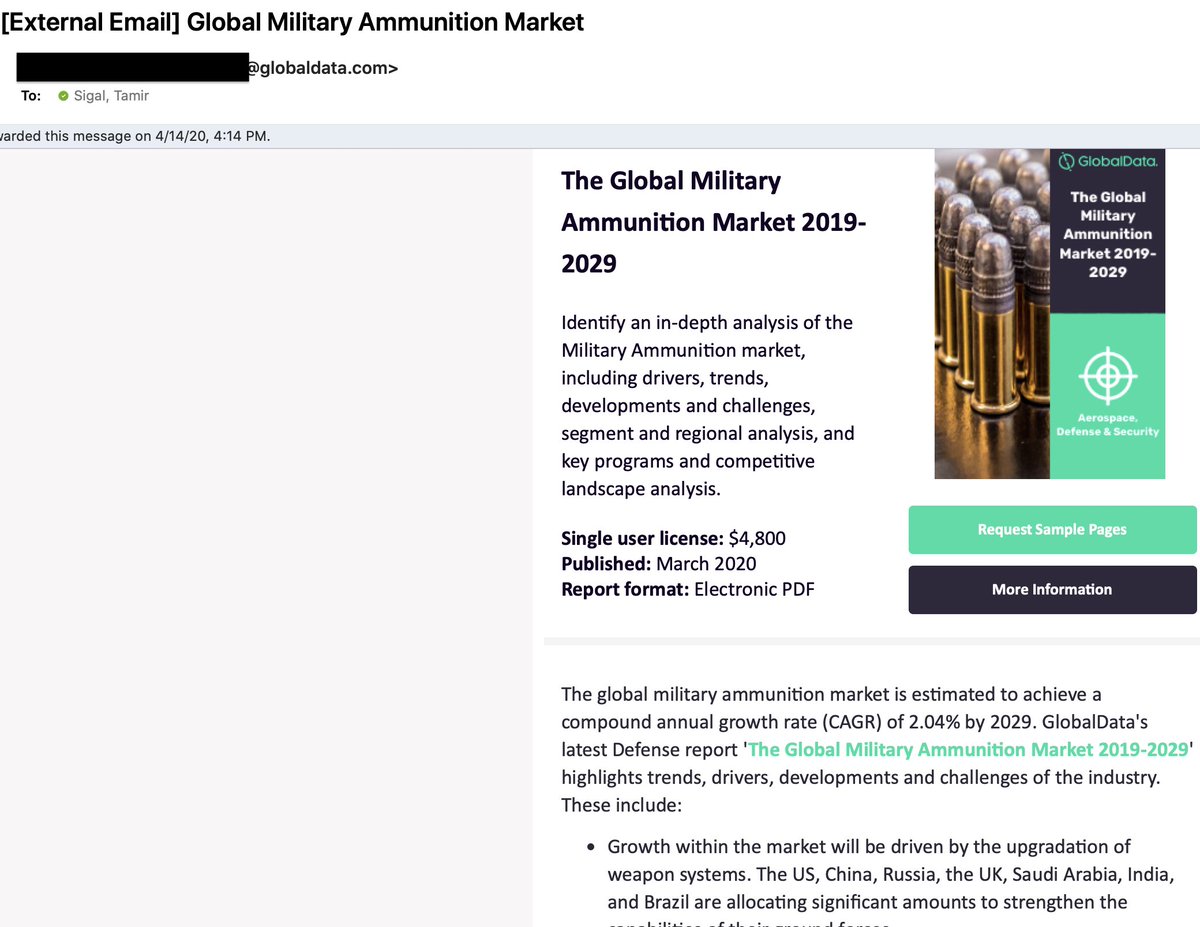
Task: Click the GlobalData logo on the report cover
Action: [1108, 161]
